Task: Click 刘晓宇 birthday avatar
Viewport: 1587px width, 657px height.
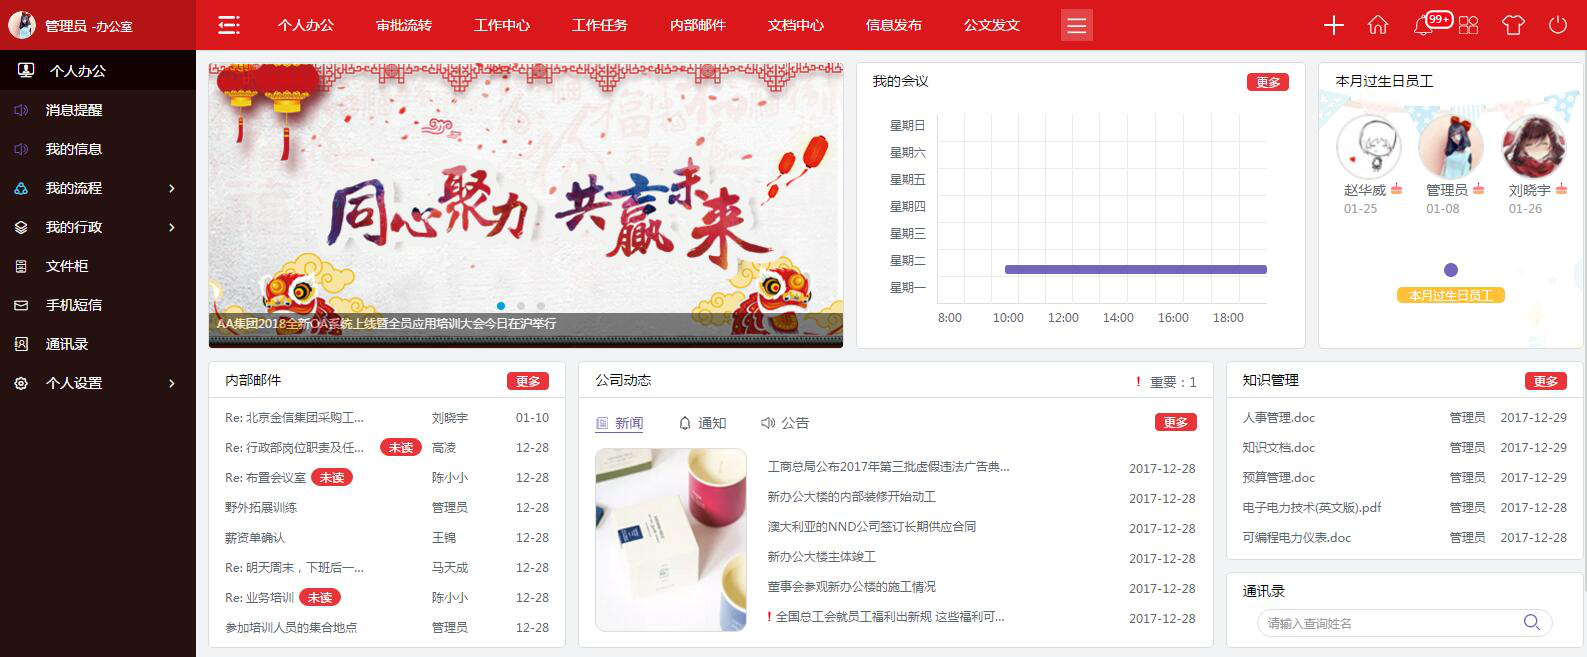Action: (x=1534, y=147)
